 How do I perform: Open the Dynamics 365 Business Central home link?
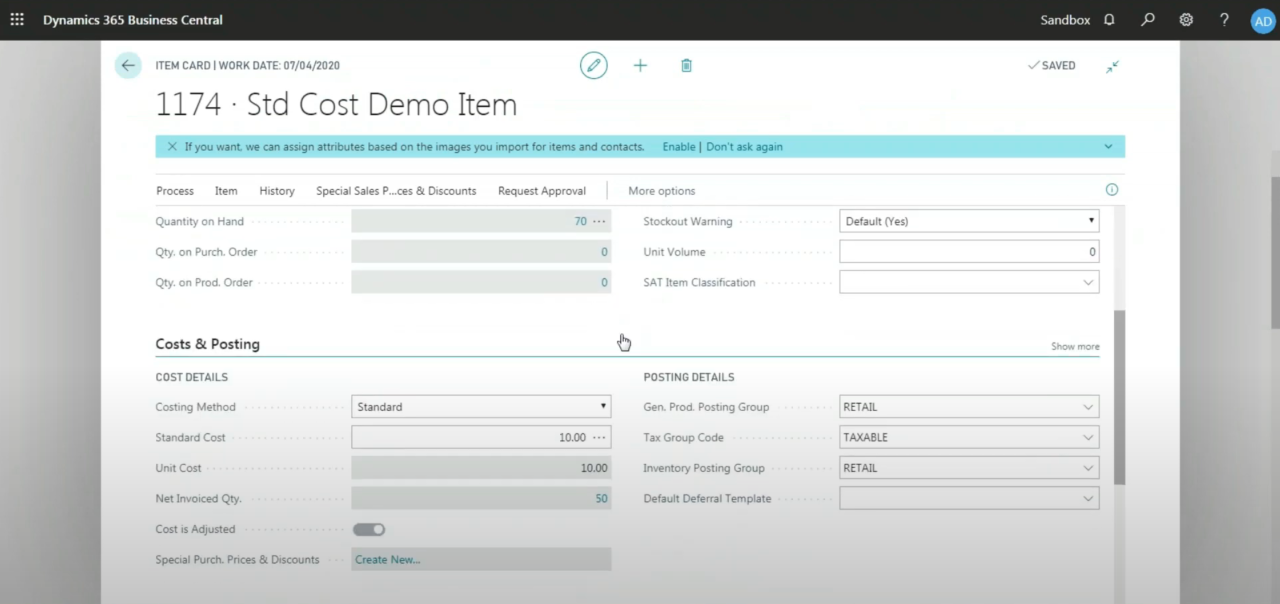pyautogui.click(x=133, y=20)
